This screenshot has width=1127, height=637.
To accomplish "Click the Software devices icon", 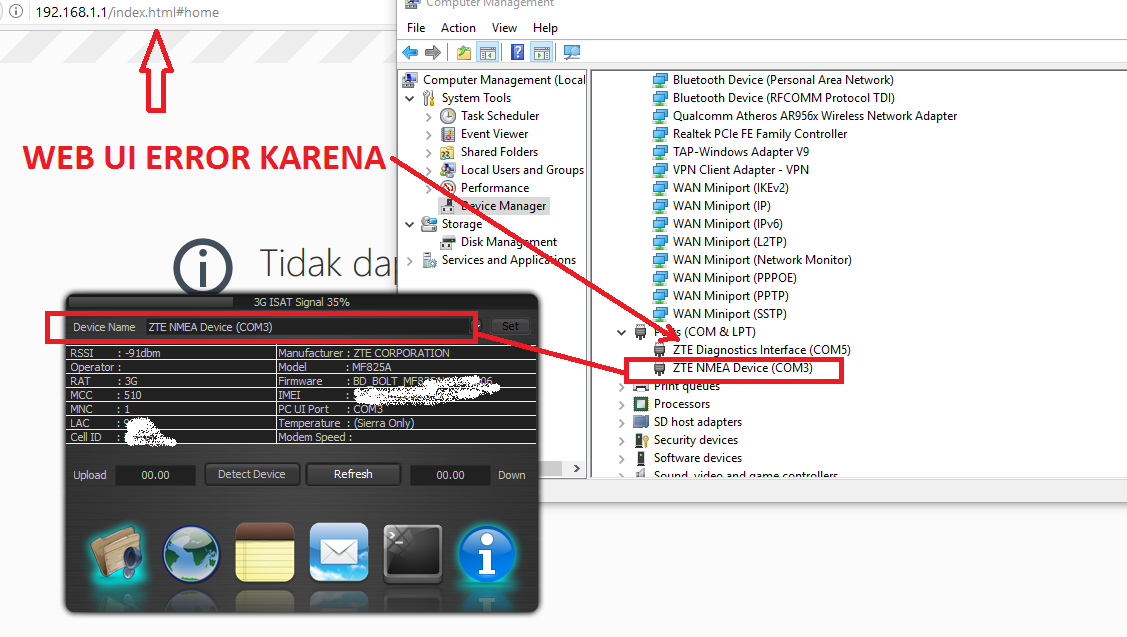I will [641, 458].
